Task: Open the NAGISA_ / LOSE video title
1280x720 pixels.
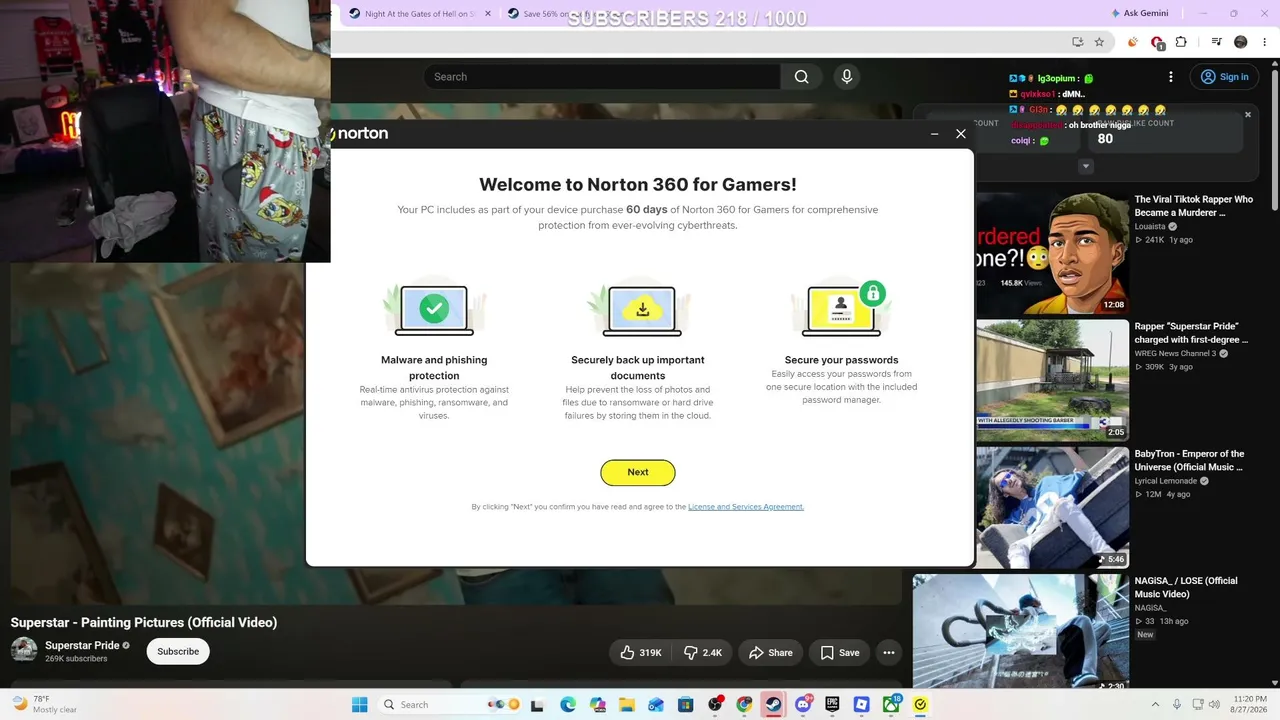Action: tap(1186, 587)
